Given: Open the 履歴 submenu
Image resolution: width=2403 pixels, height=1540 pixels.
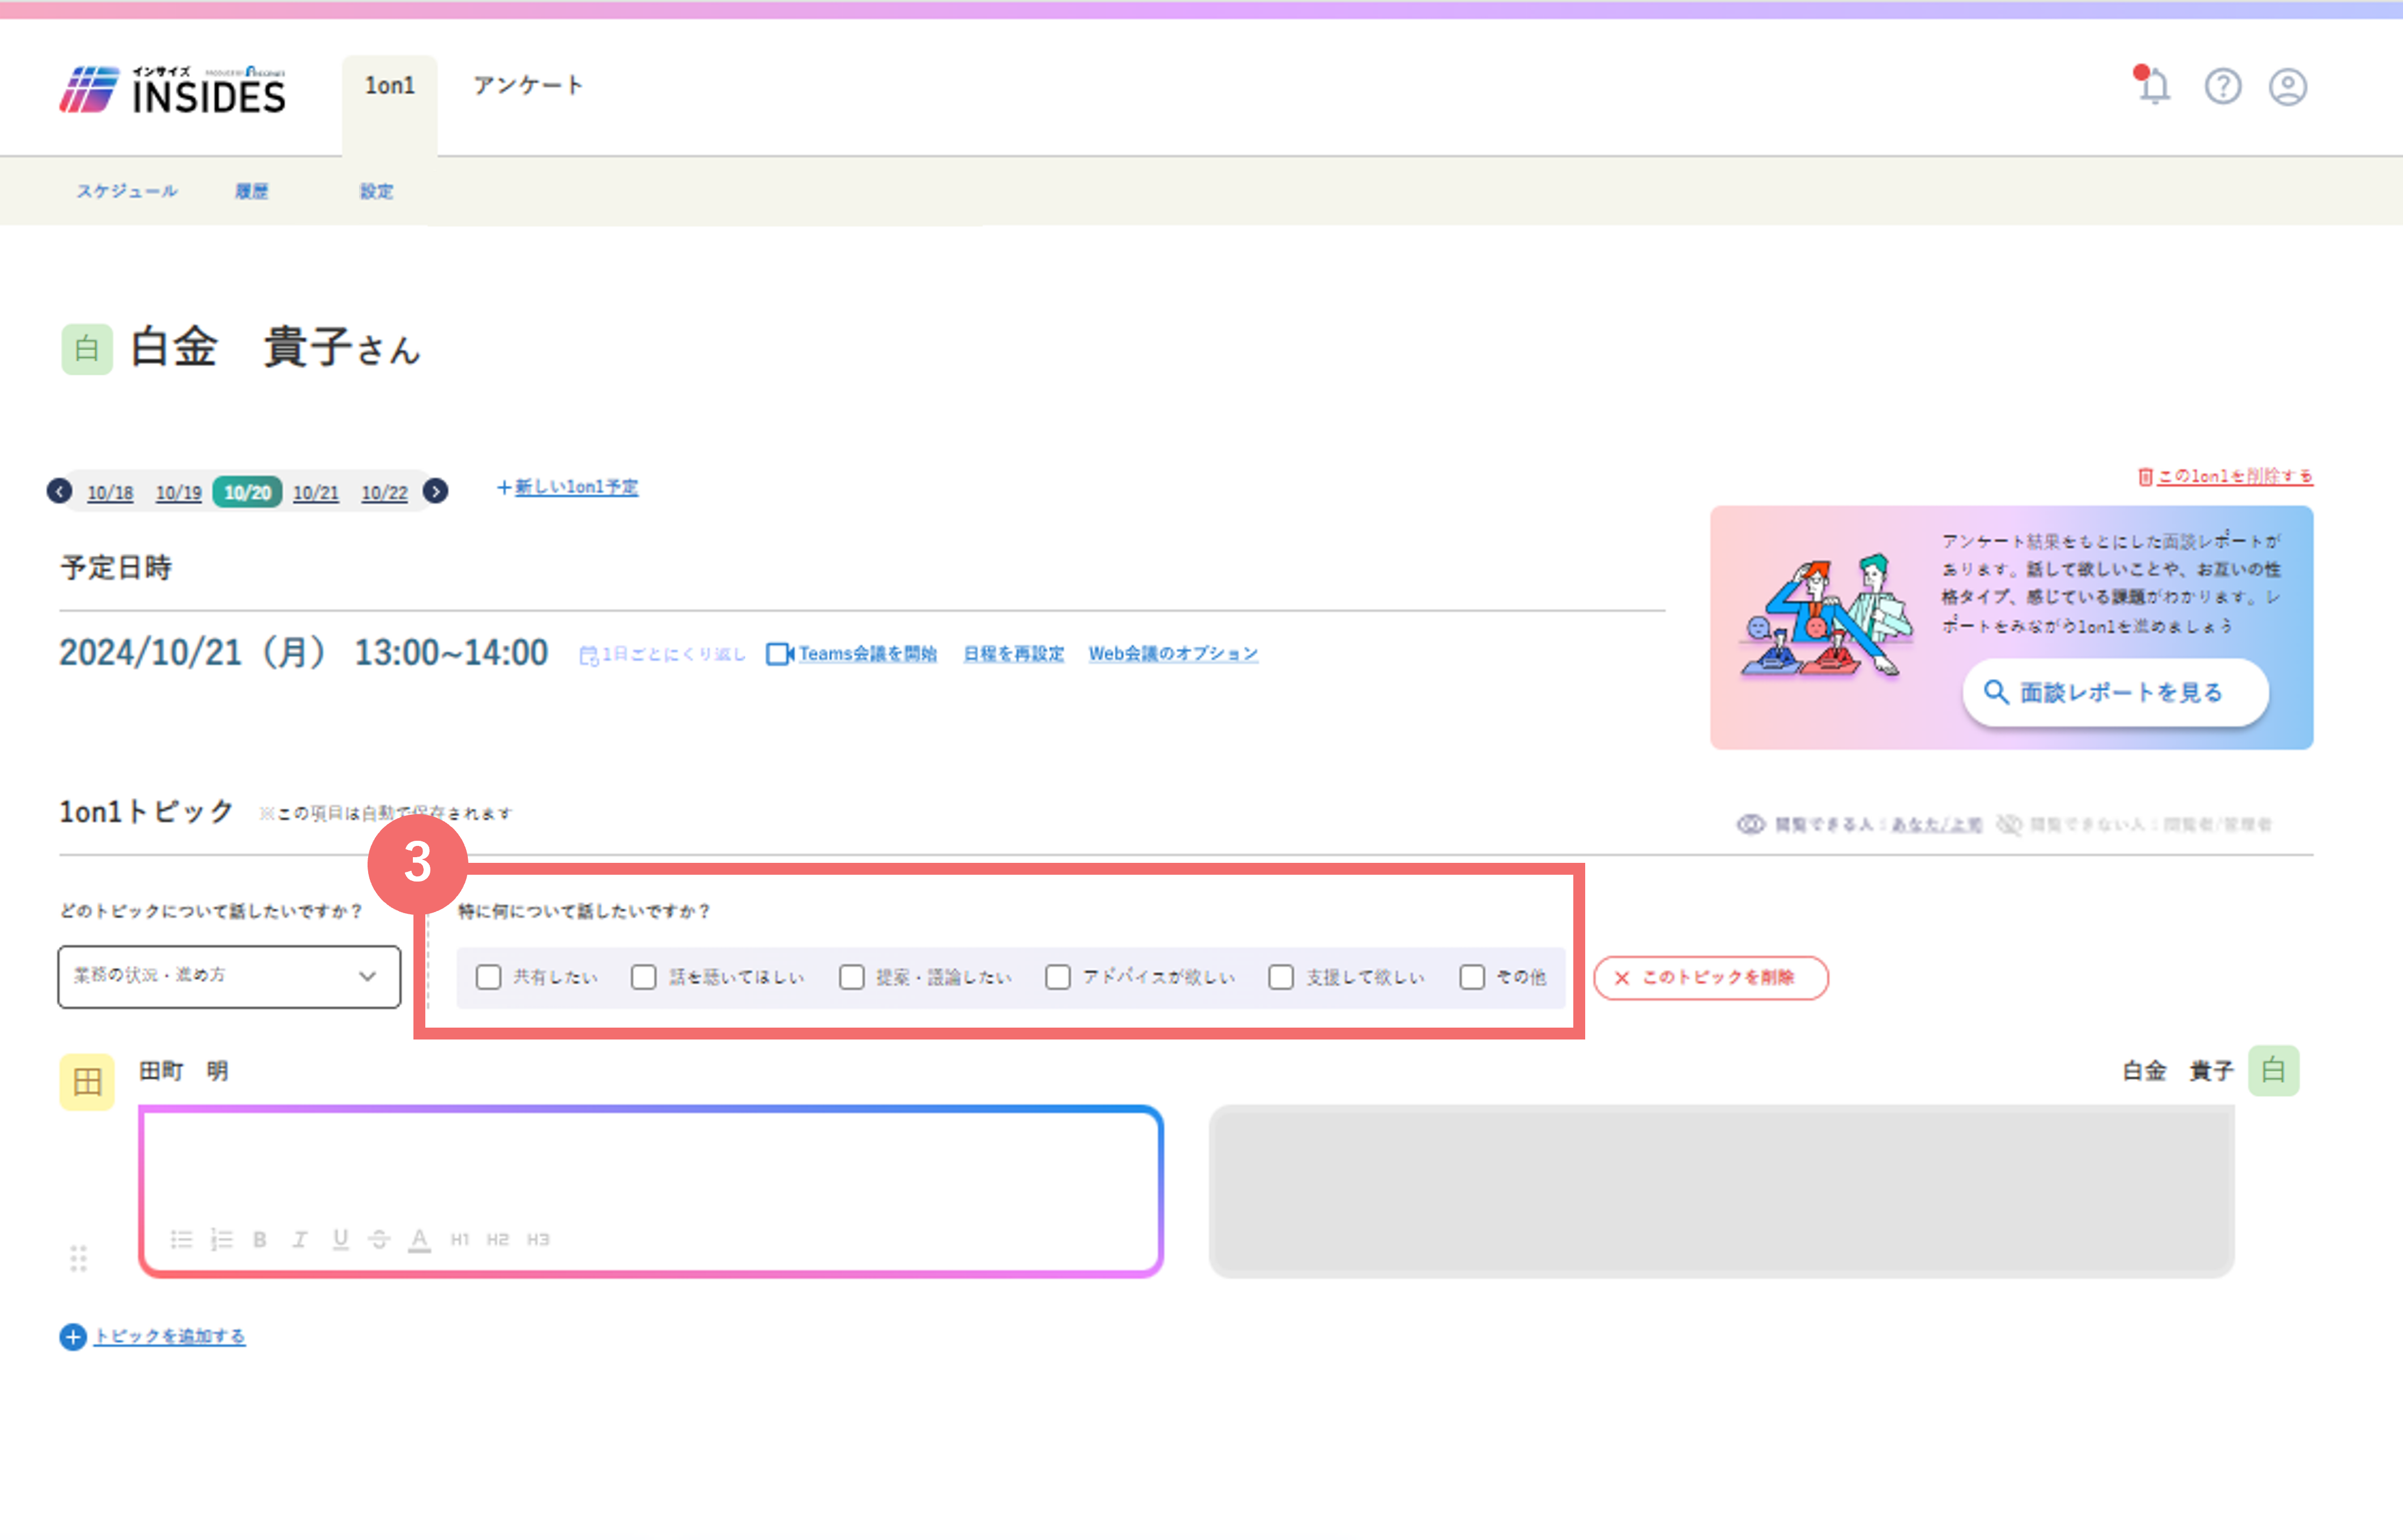Looking at the screenshot, I should (251, 191).
